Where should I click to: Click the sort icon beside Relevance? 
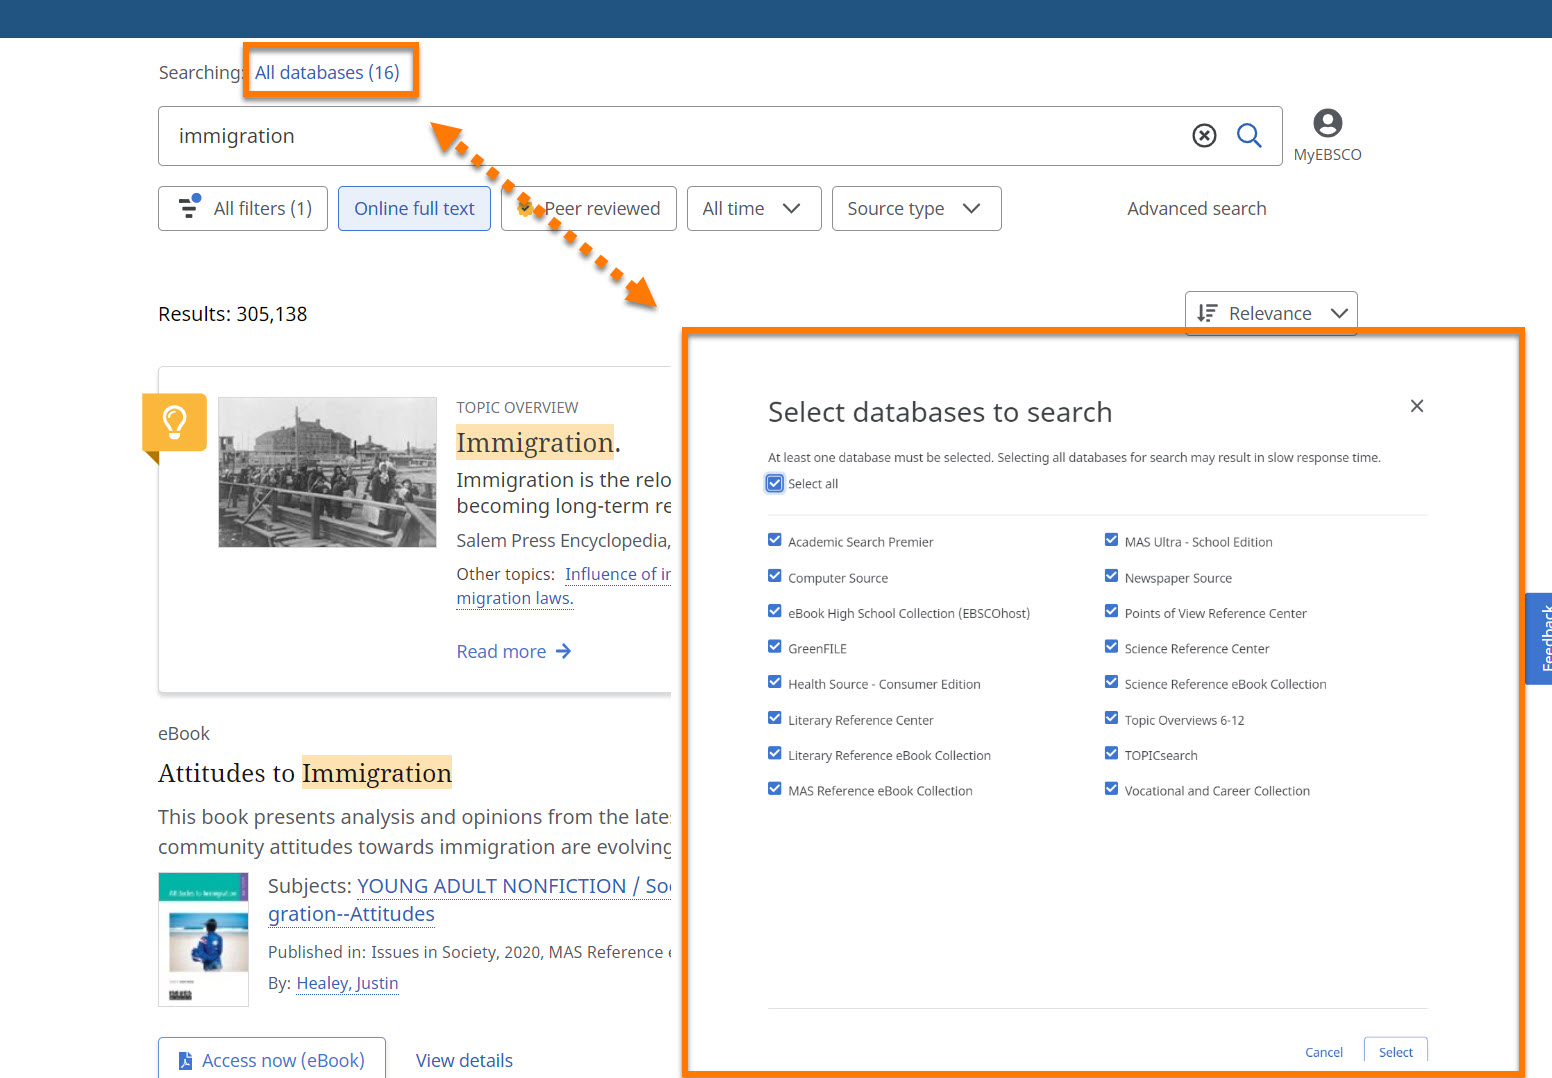pyautogui.click(x=1207, y=313)
